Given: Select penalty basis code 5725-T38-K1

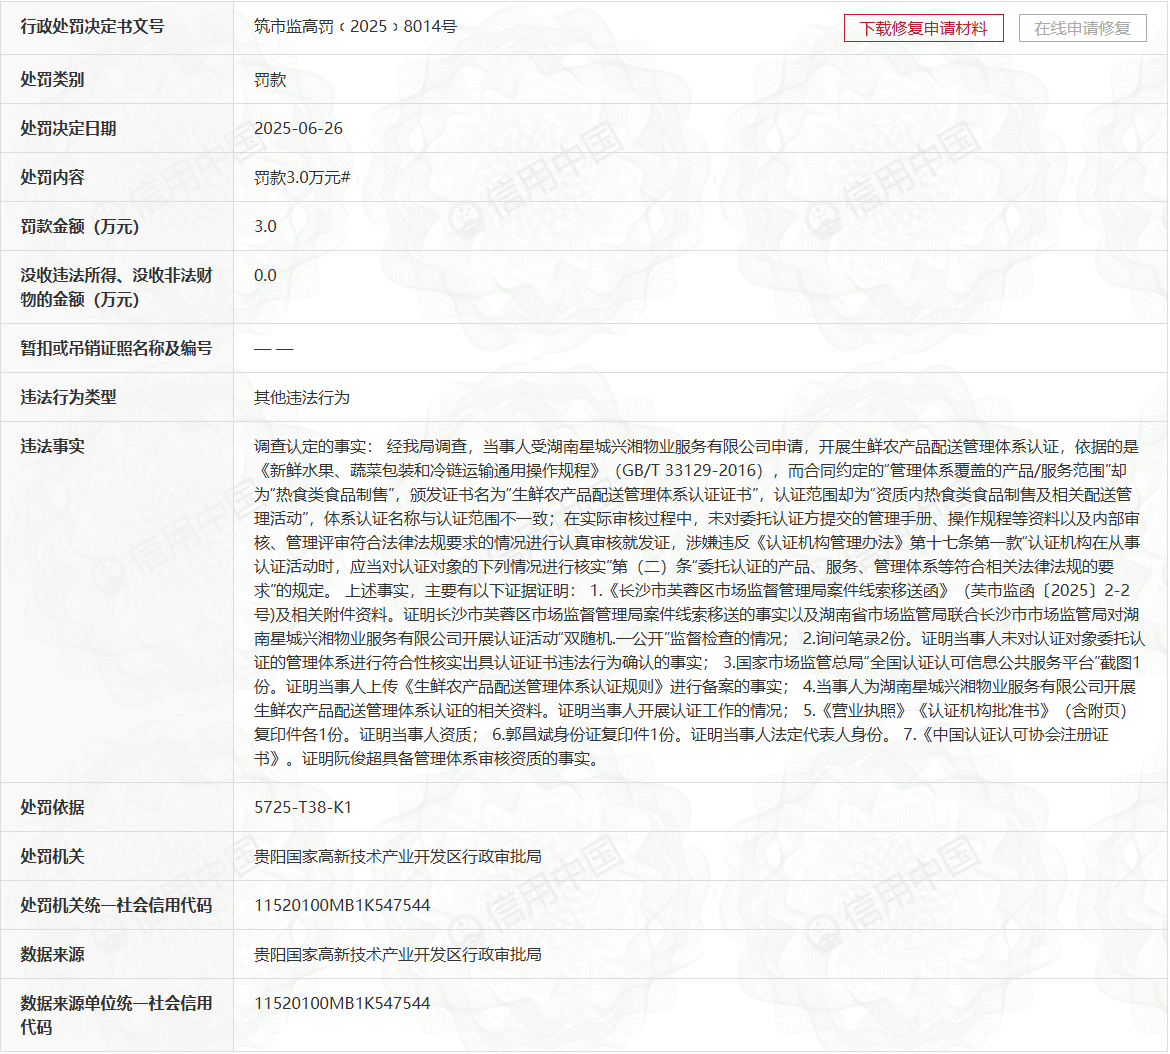Looking at the screenshot, I should 303,808.
